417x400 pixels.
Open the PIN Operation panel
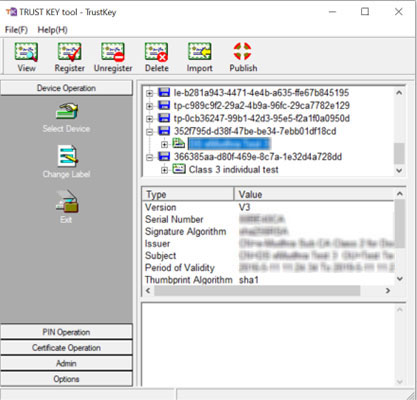coord(66,332)
